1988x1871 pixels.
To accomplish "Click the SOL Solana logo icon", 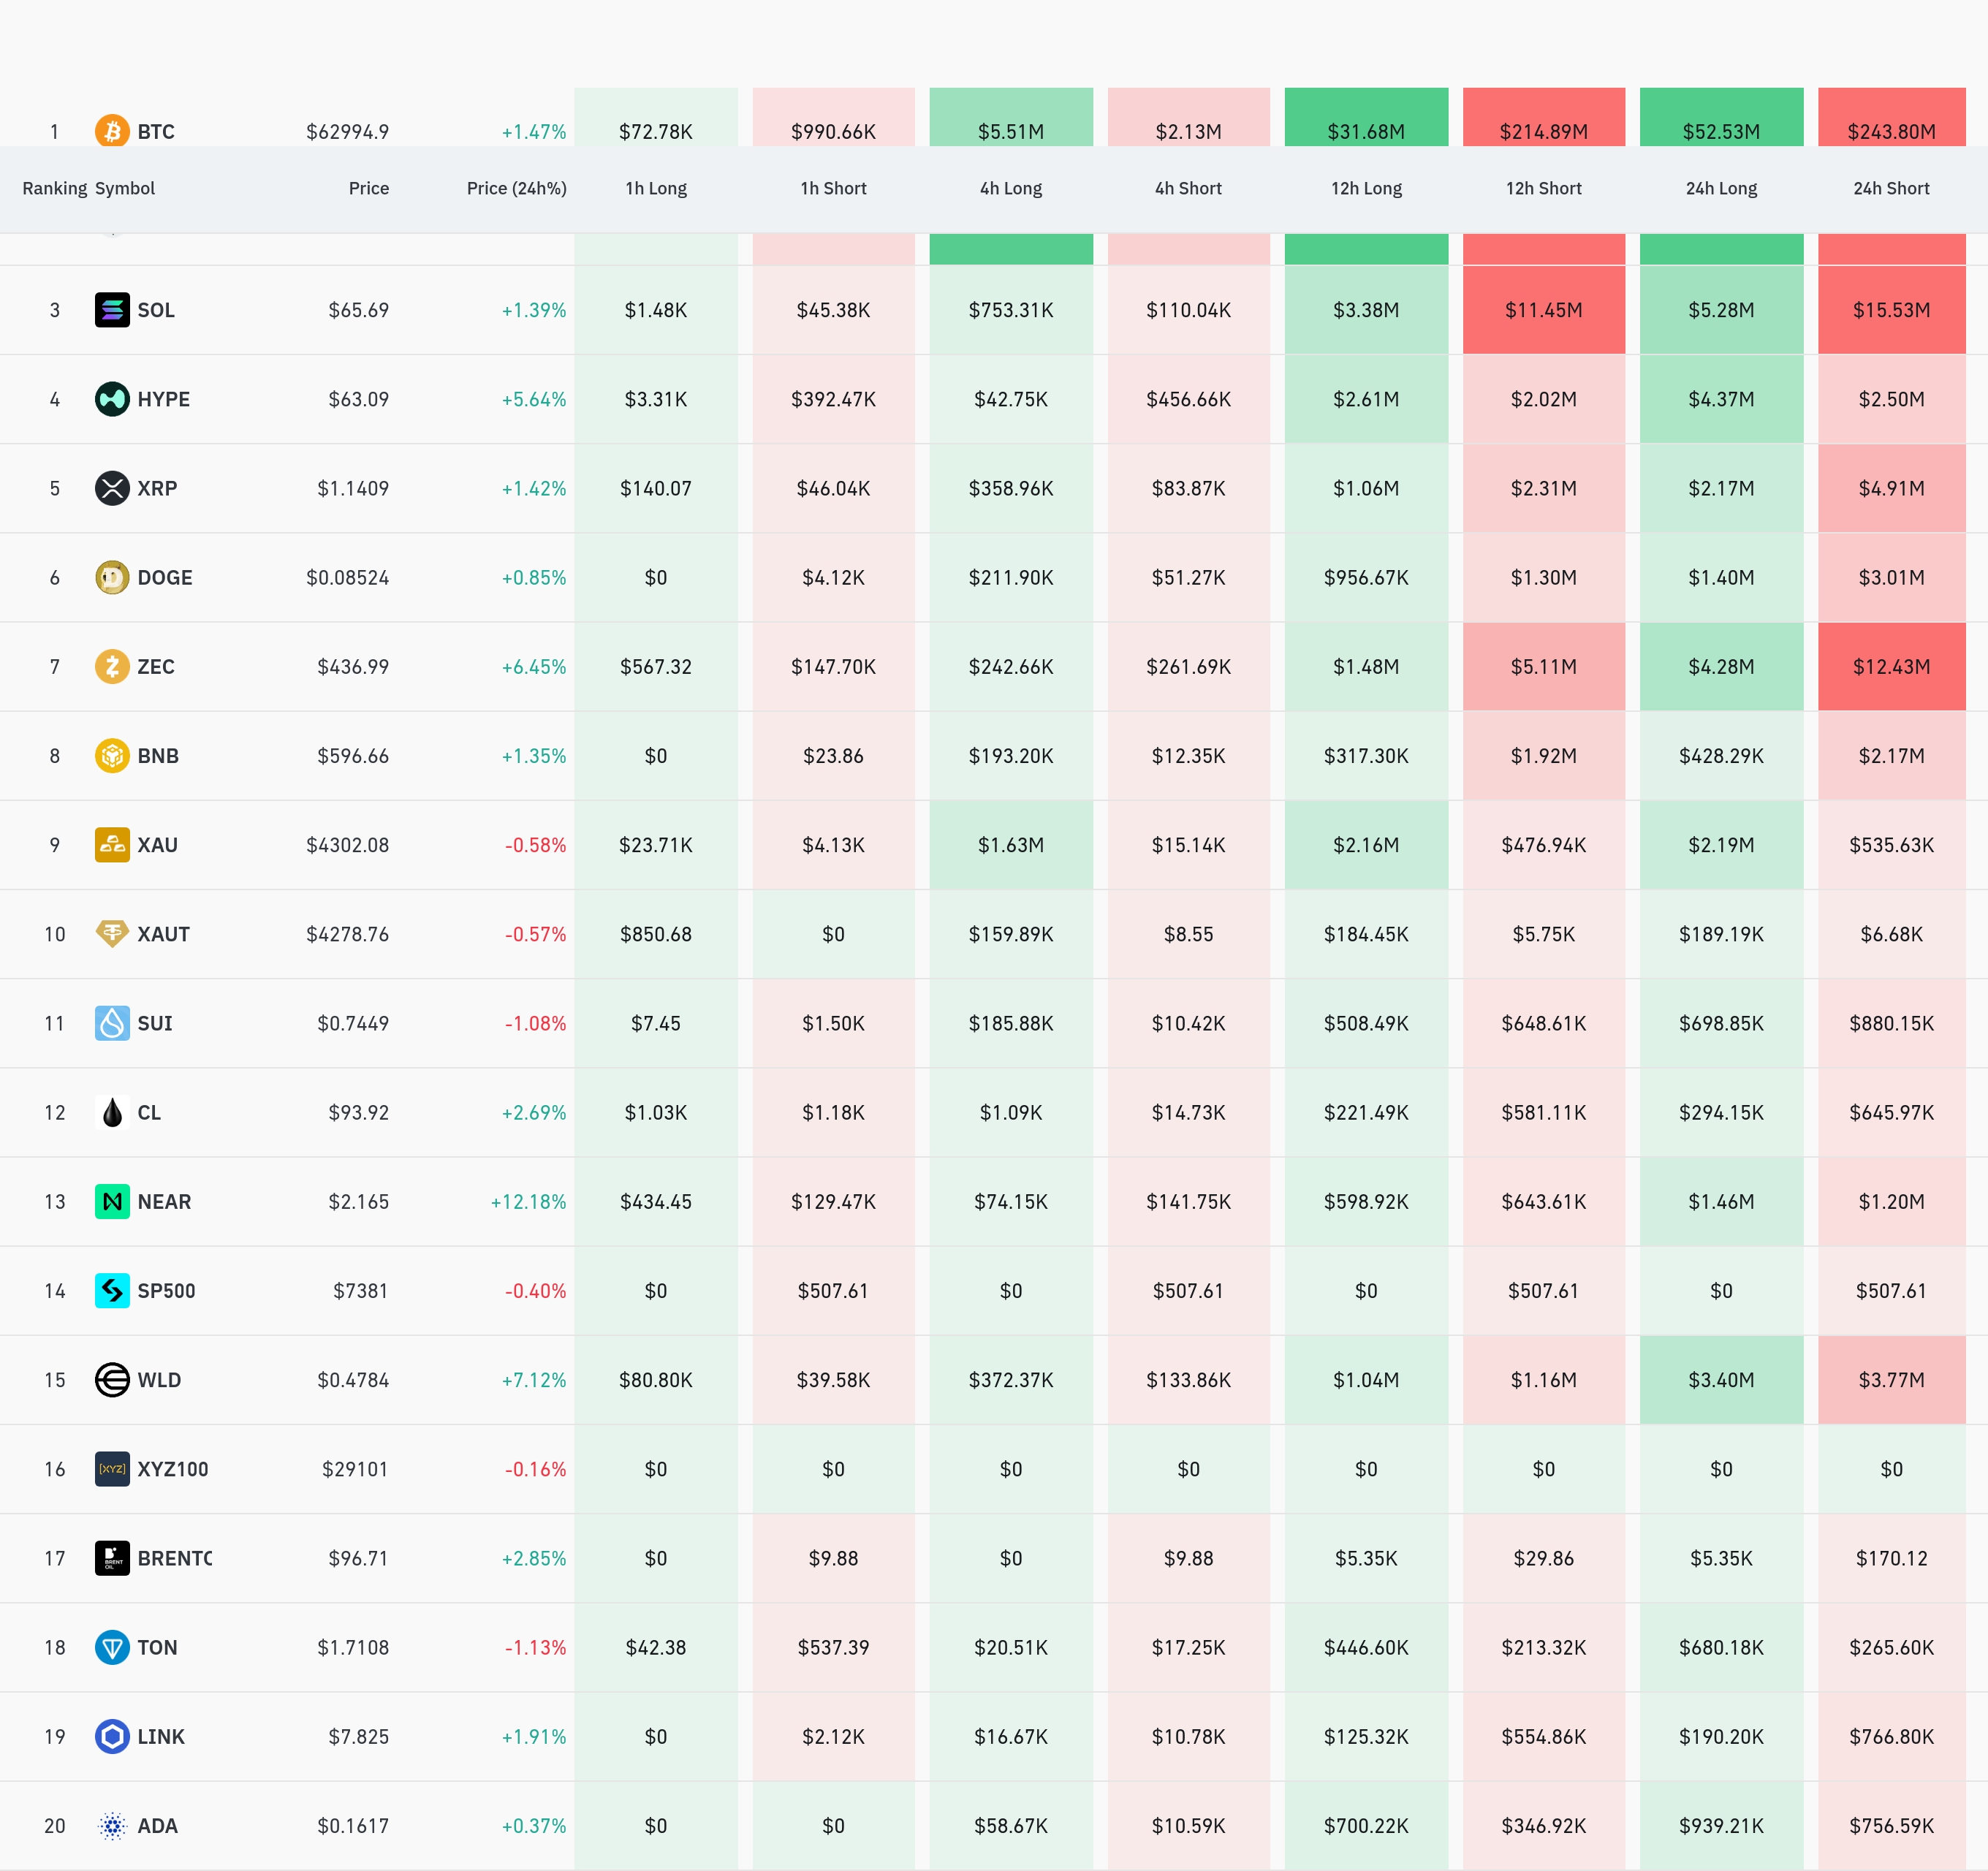I will (112, 310).
